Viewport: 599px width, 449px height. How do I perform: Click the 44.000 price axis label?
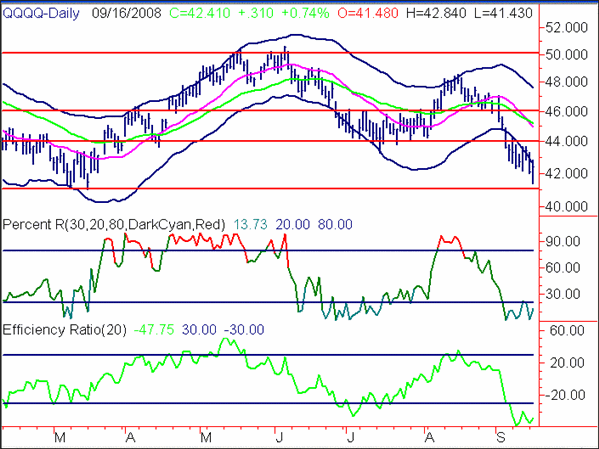pyautogui.click(x=566, y=141)
